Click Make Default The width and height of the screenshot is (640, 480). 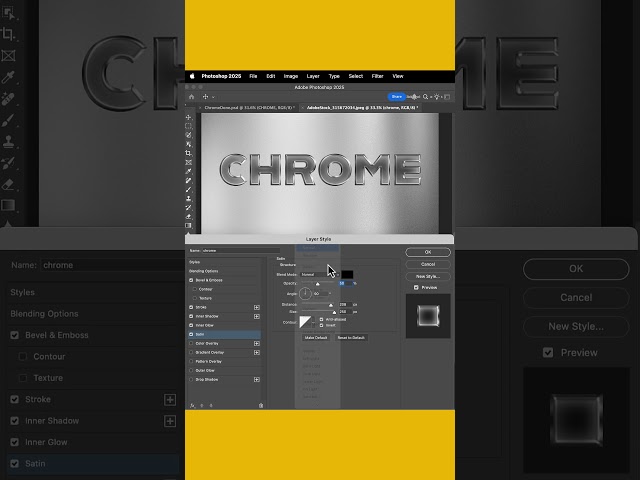(316, 338)
